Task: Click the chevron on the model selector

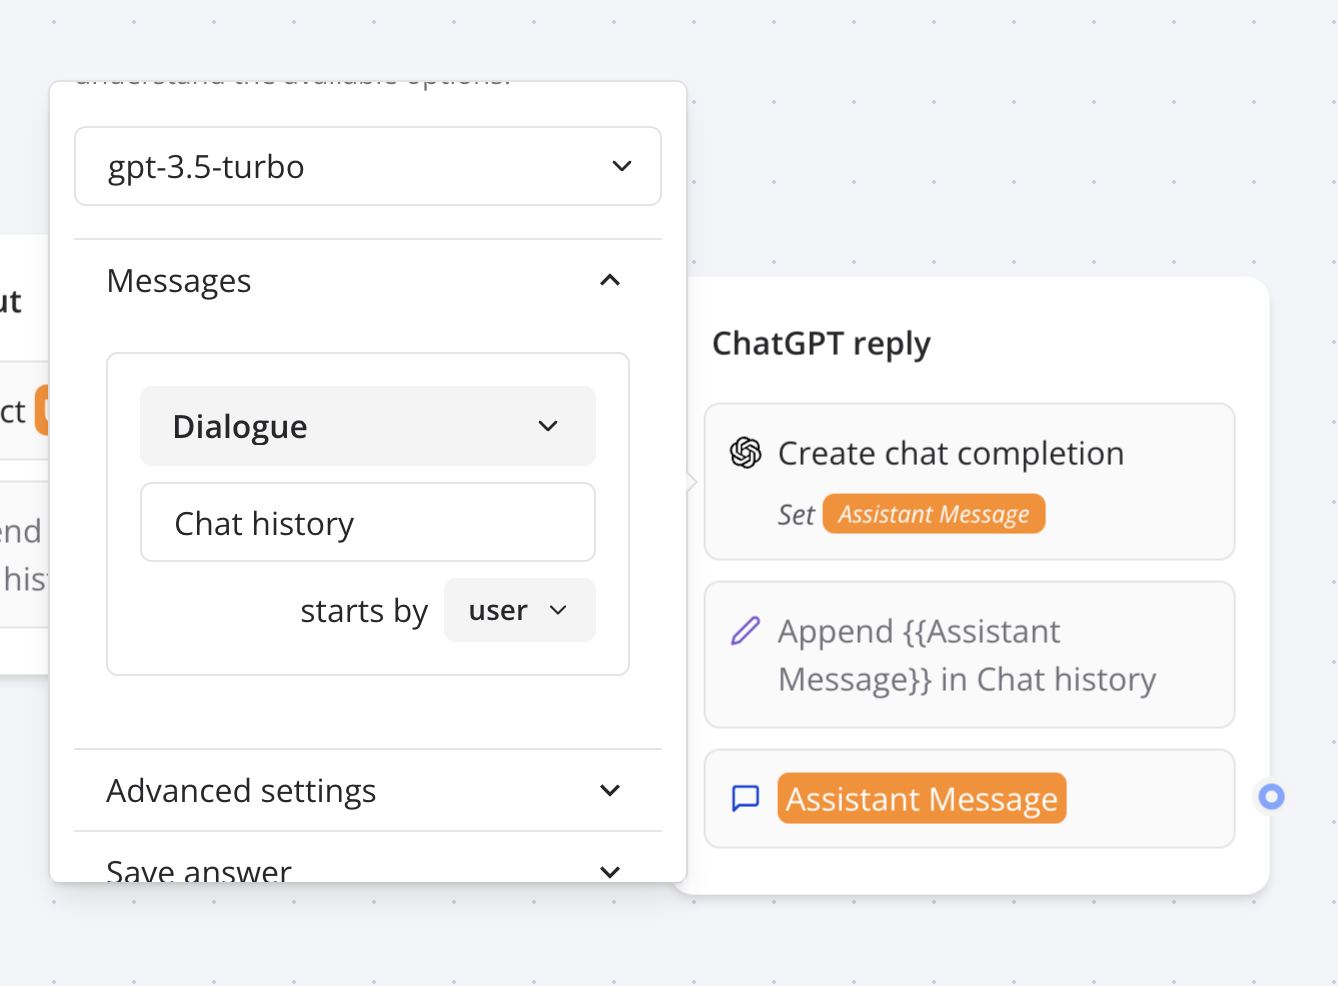Action: (x=621, y=166)
